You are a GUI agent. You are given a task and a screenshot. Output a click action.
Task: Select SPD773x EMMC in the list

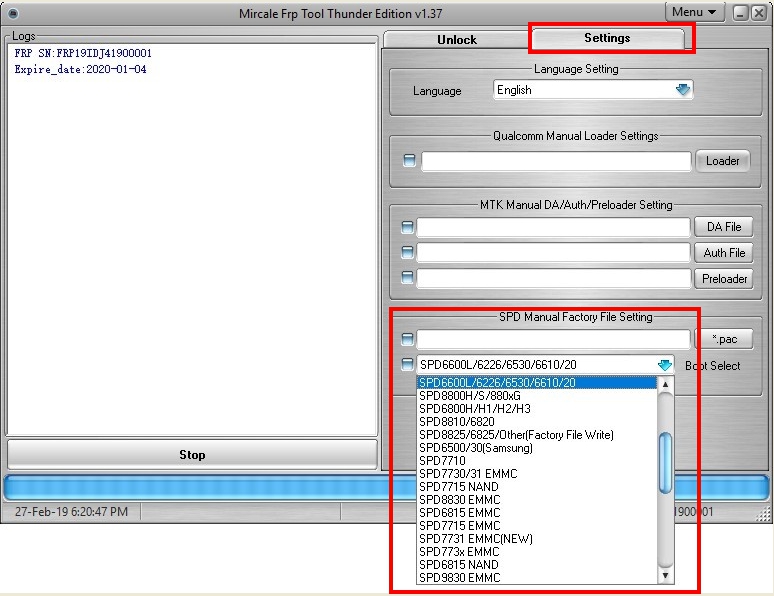[537, 552]
